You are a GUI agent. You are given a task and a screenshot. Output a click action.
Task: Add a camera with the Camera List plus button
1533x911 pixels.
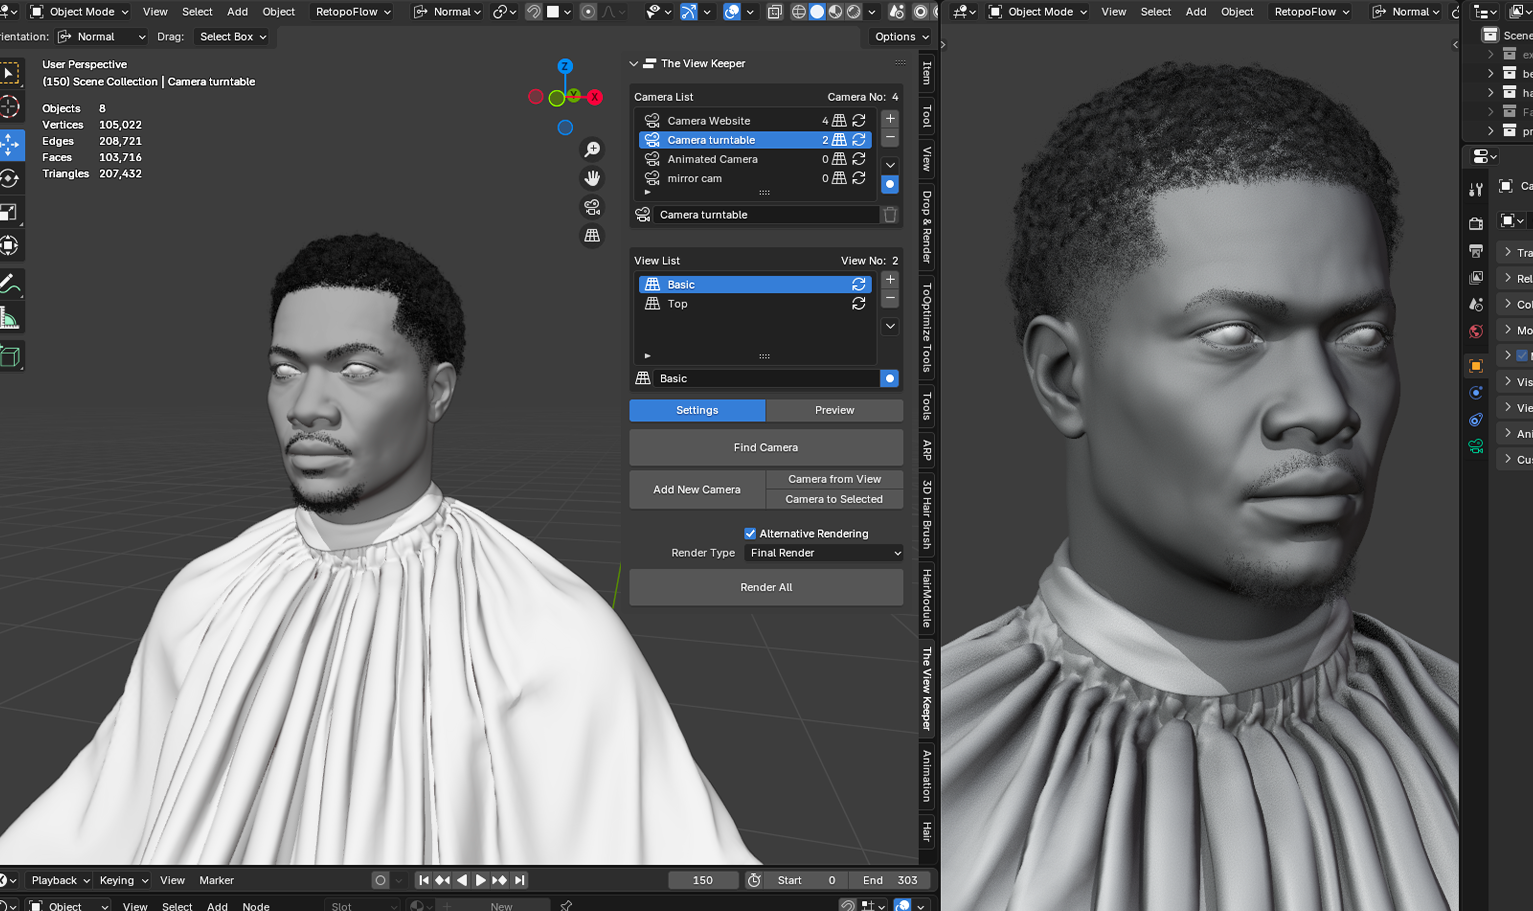click(890, 118)
